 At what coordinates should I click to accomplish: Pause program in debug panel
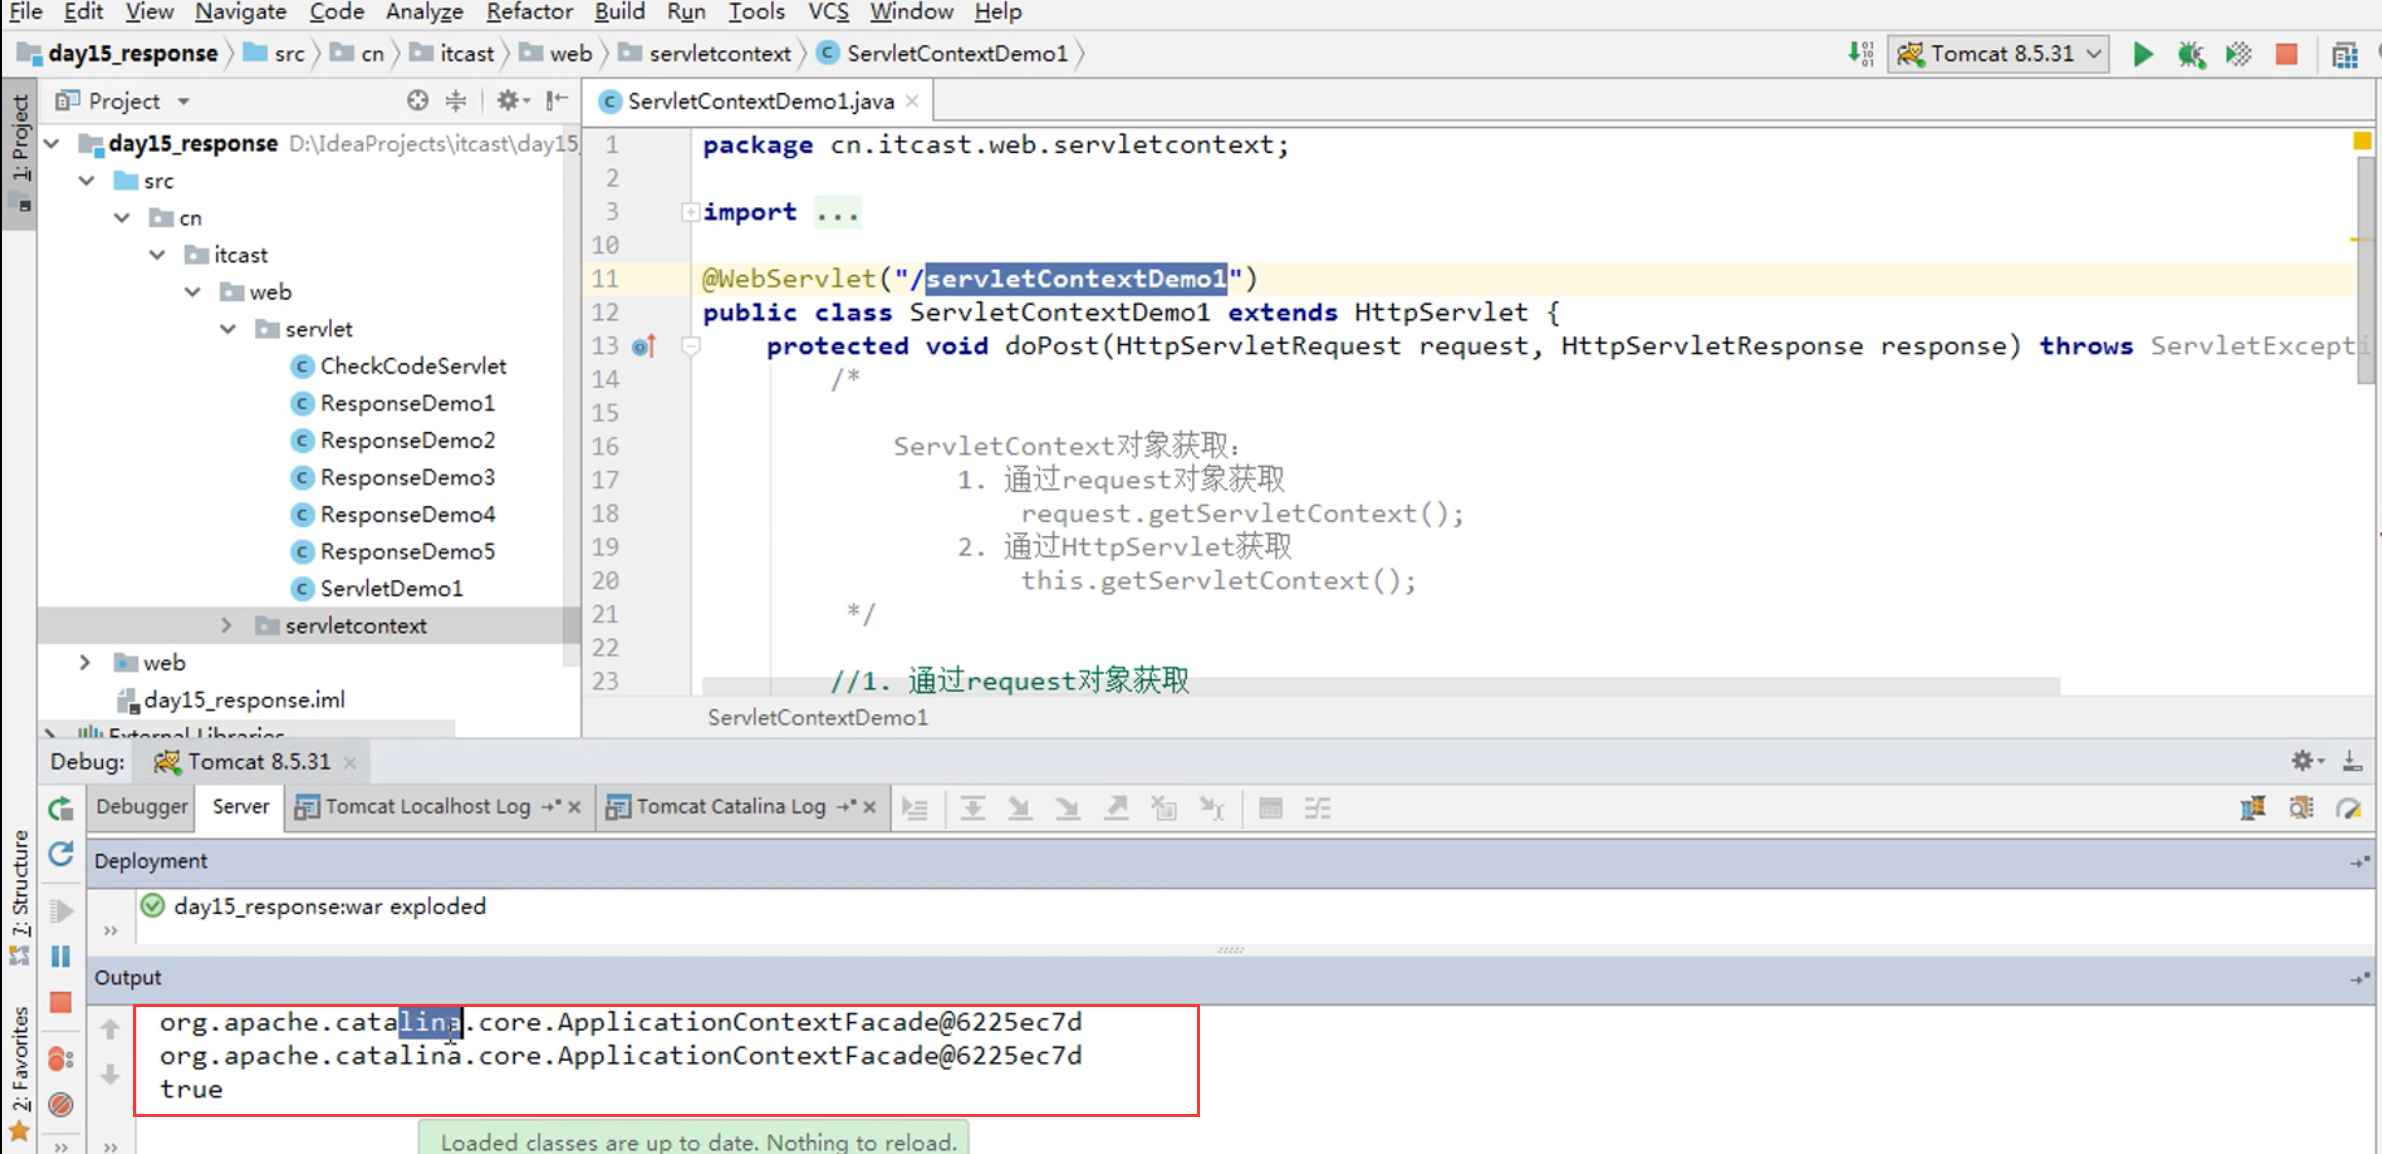[61, 957]
